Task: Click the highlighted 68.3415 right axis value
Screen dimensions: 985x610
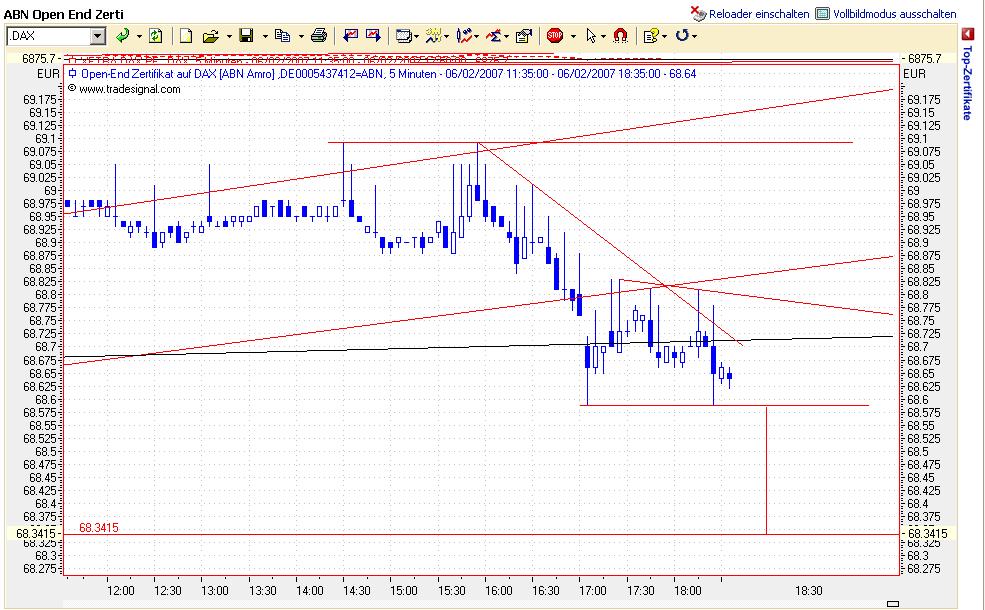Action: 927,533
